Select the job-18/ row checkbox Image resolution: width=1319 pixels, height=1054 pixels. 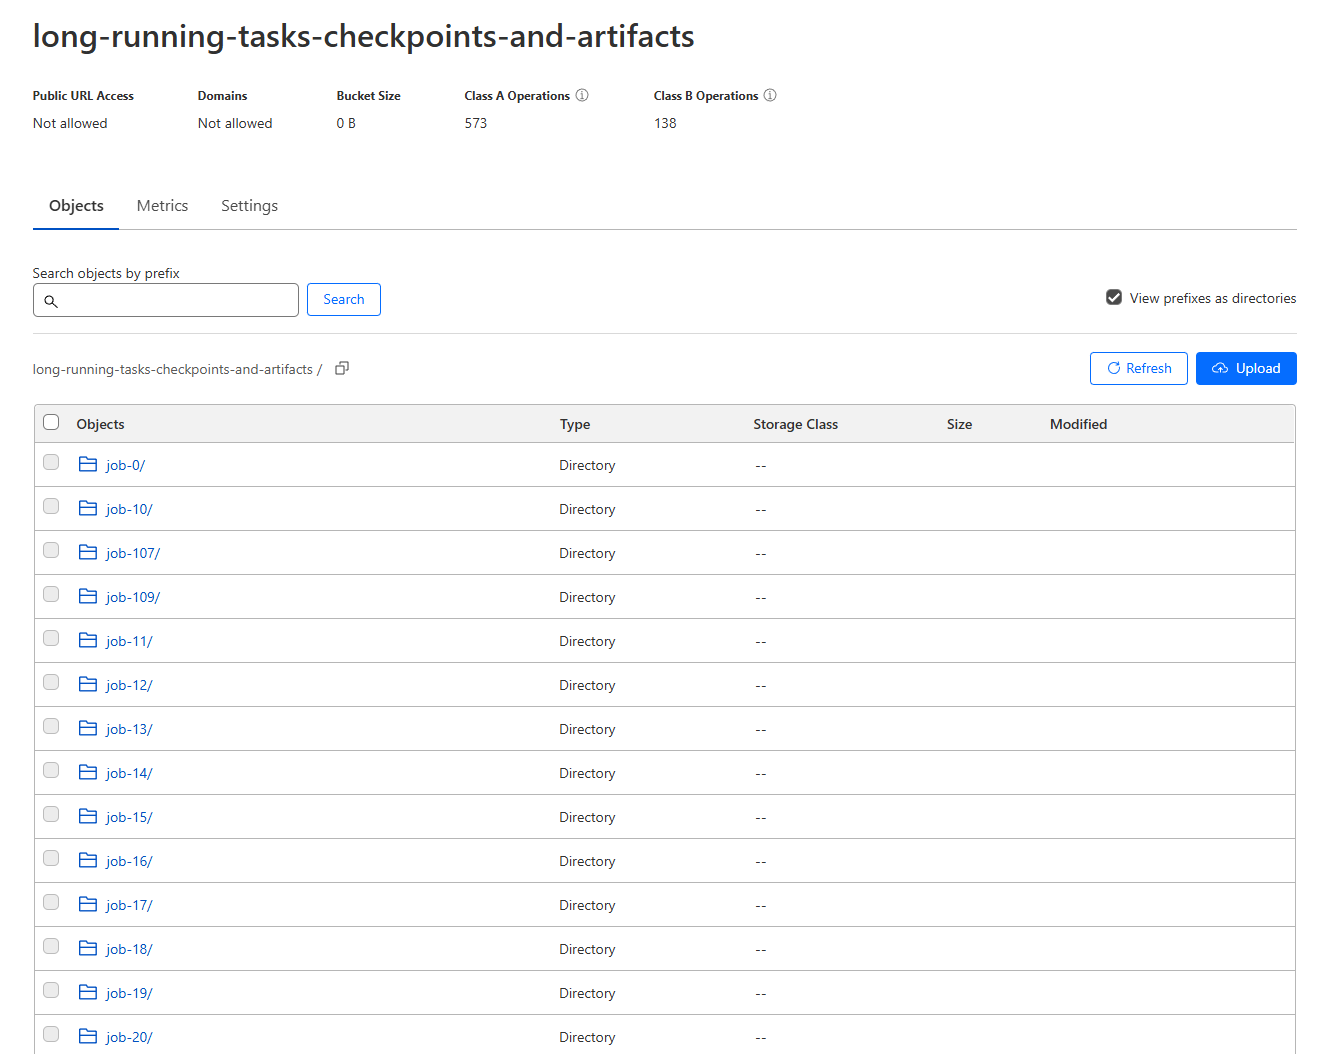(x=51, y=946)
